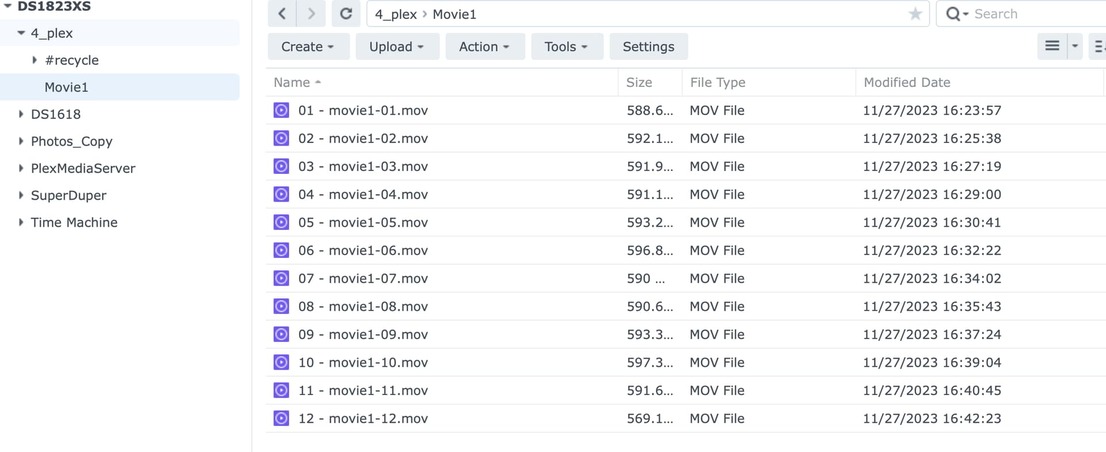Open the Action menu
This screenshot has height=452, width=1106.
coord(484,47)
